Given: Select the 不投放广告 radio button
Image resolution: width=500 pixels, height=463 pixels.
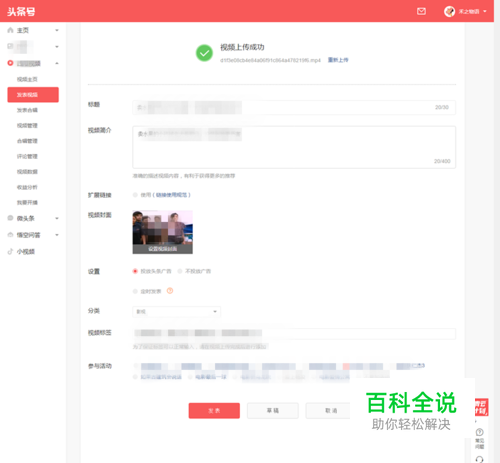Looking at the screenshot, I should click(x=180, y=271).
